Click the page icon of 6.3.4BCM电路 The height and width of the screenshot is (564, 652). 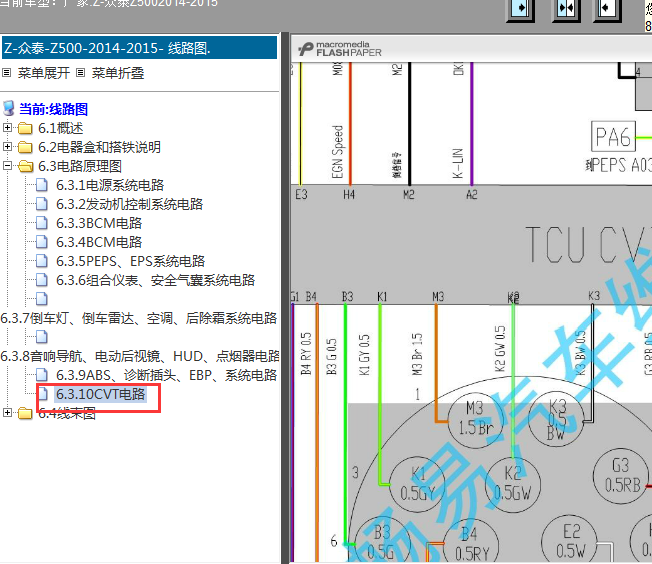[x=42, y=242]
